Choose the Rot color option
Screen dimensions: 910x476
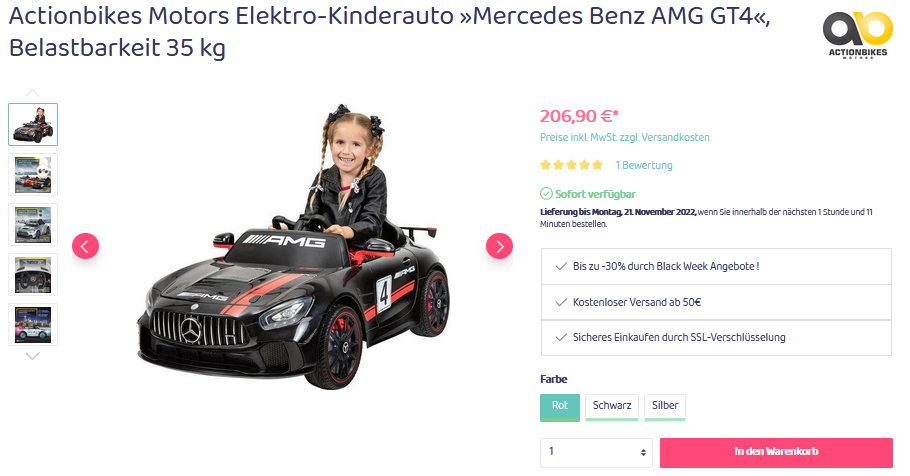click(559, 408)
